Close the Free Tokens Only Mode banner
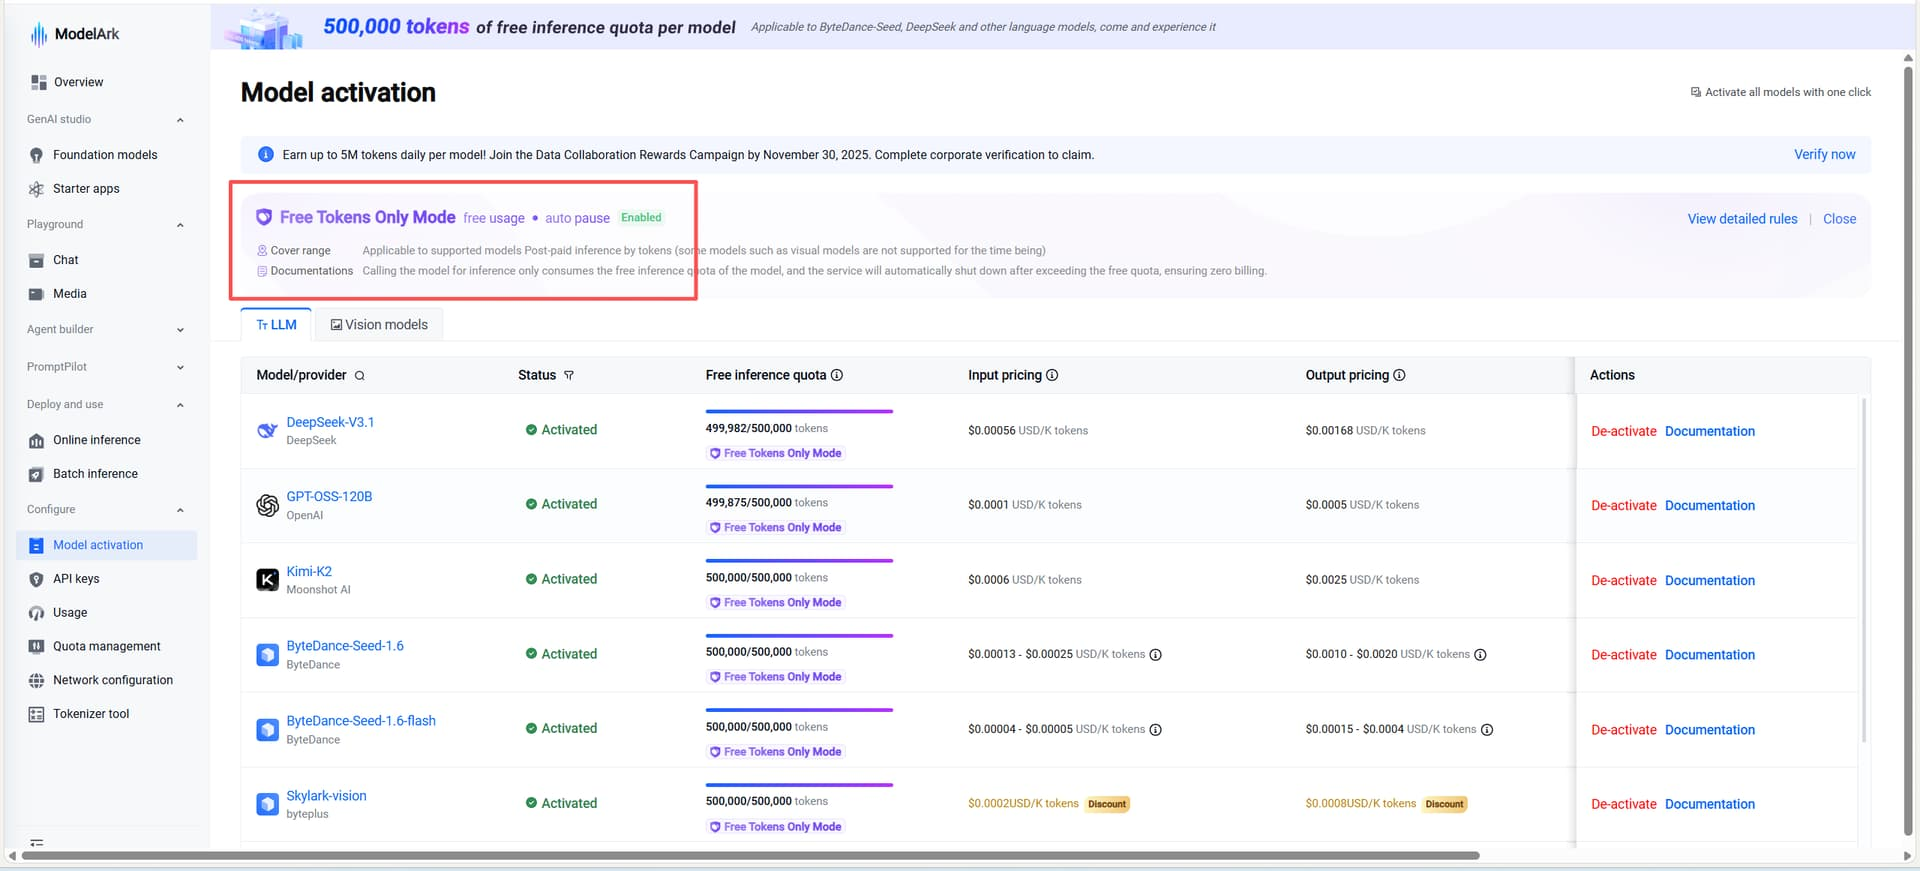 [x=1839, y=219]
